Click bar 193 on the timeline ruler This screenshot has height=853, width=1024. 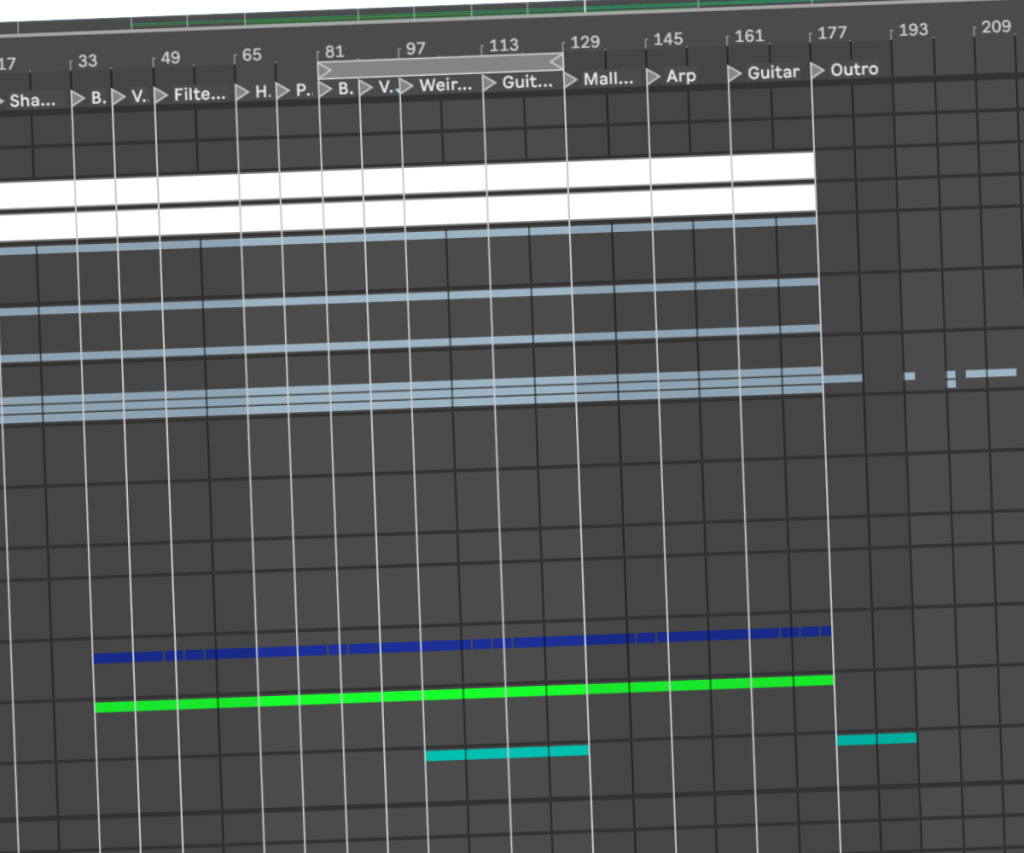click(912, 31)
